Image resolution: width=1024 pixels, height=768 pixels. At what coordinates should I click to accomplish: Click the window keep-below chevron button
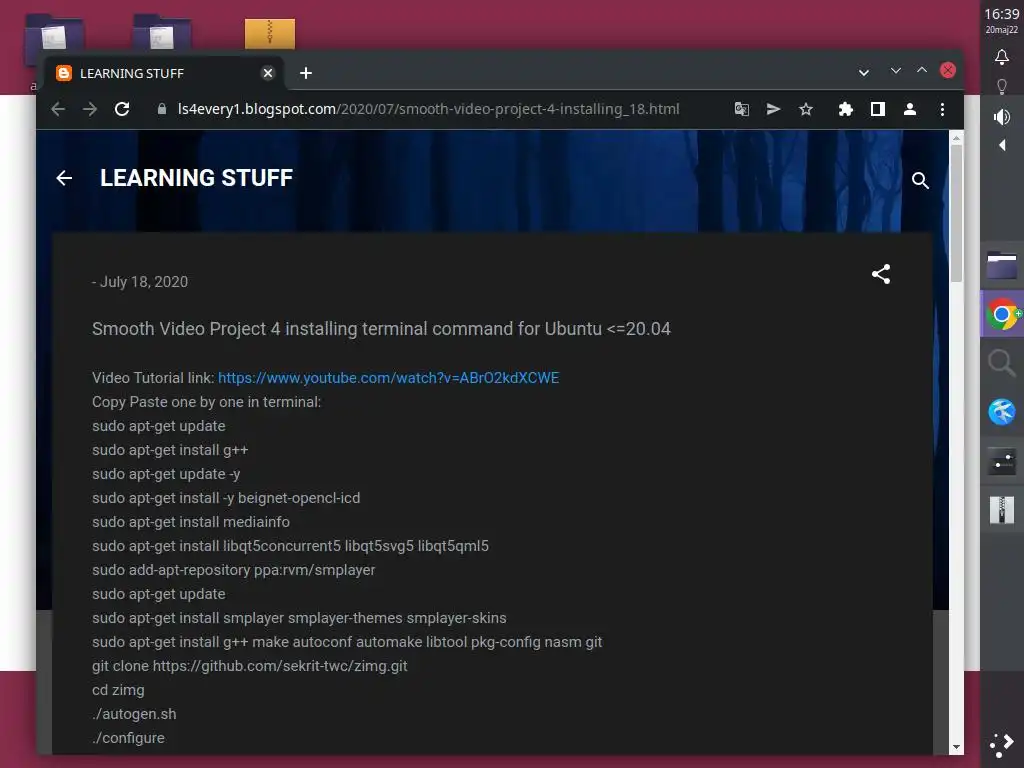(x=895, y=71)
